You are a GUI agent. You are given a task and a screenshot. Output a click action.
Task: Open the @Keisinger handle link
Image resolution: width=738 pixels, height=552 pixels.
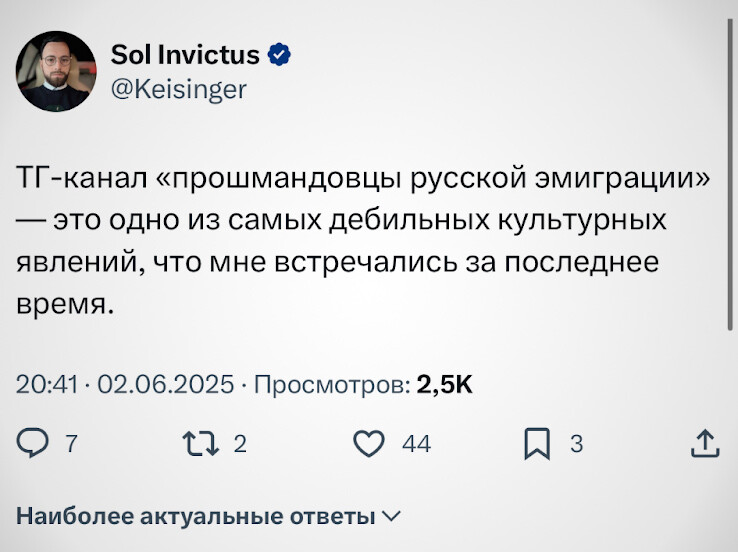(178, 88)
